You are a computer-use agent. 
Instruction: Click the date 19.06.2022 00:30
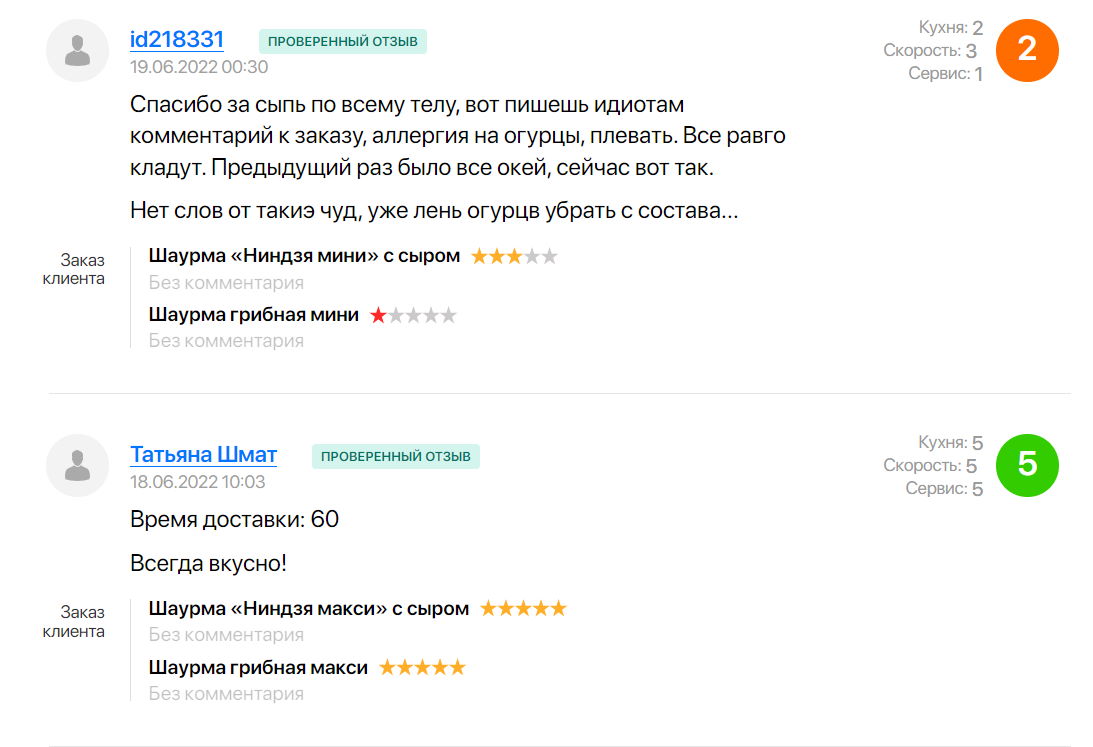point(199,67)
